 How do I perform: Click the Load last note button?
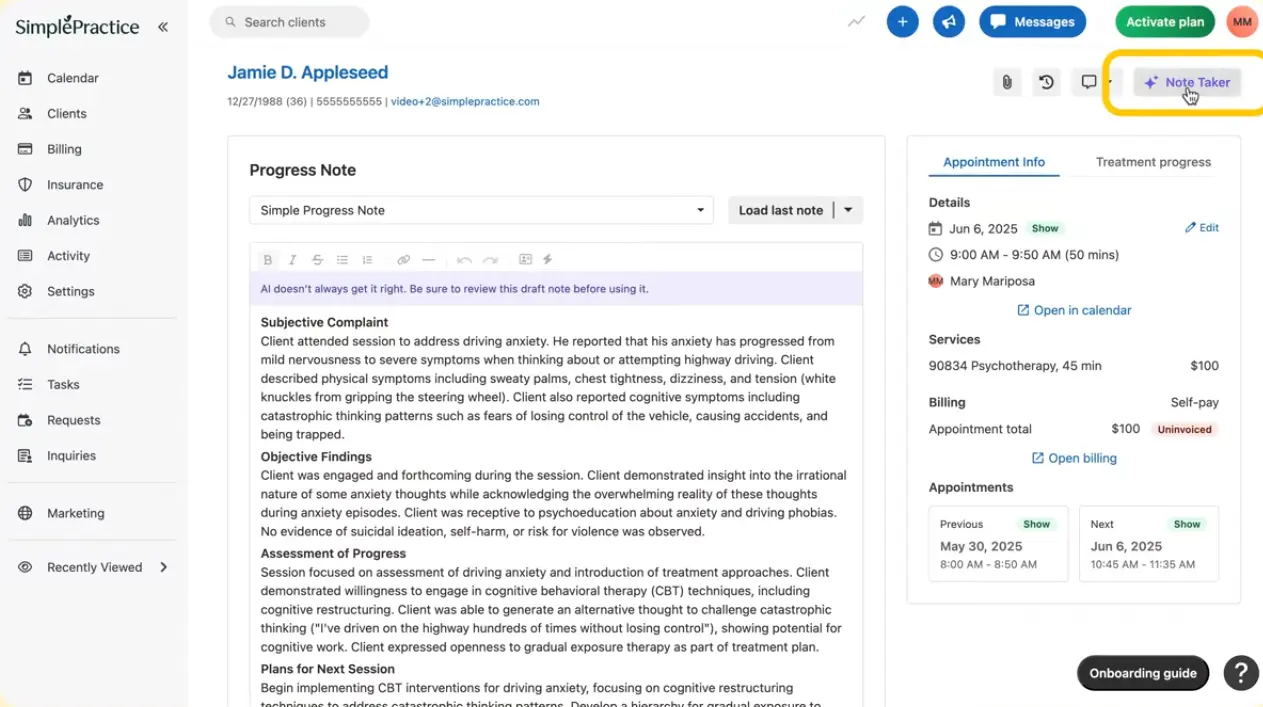[x=781, y=210]
